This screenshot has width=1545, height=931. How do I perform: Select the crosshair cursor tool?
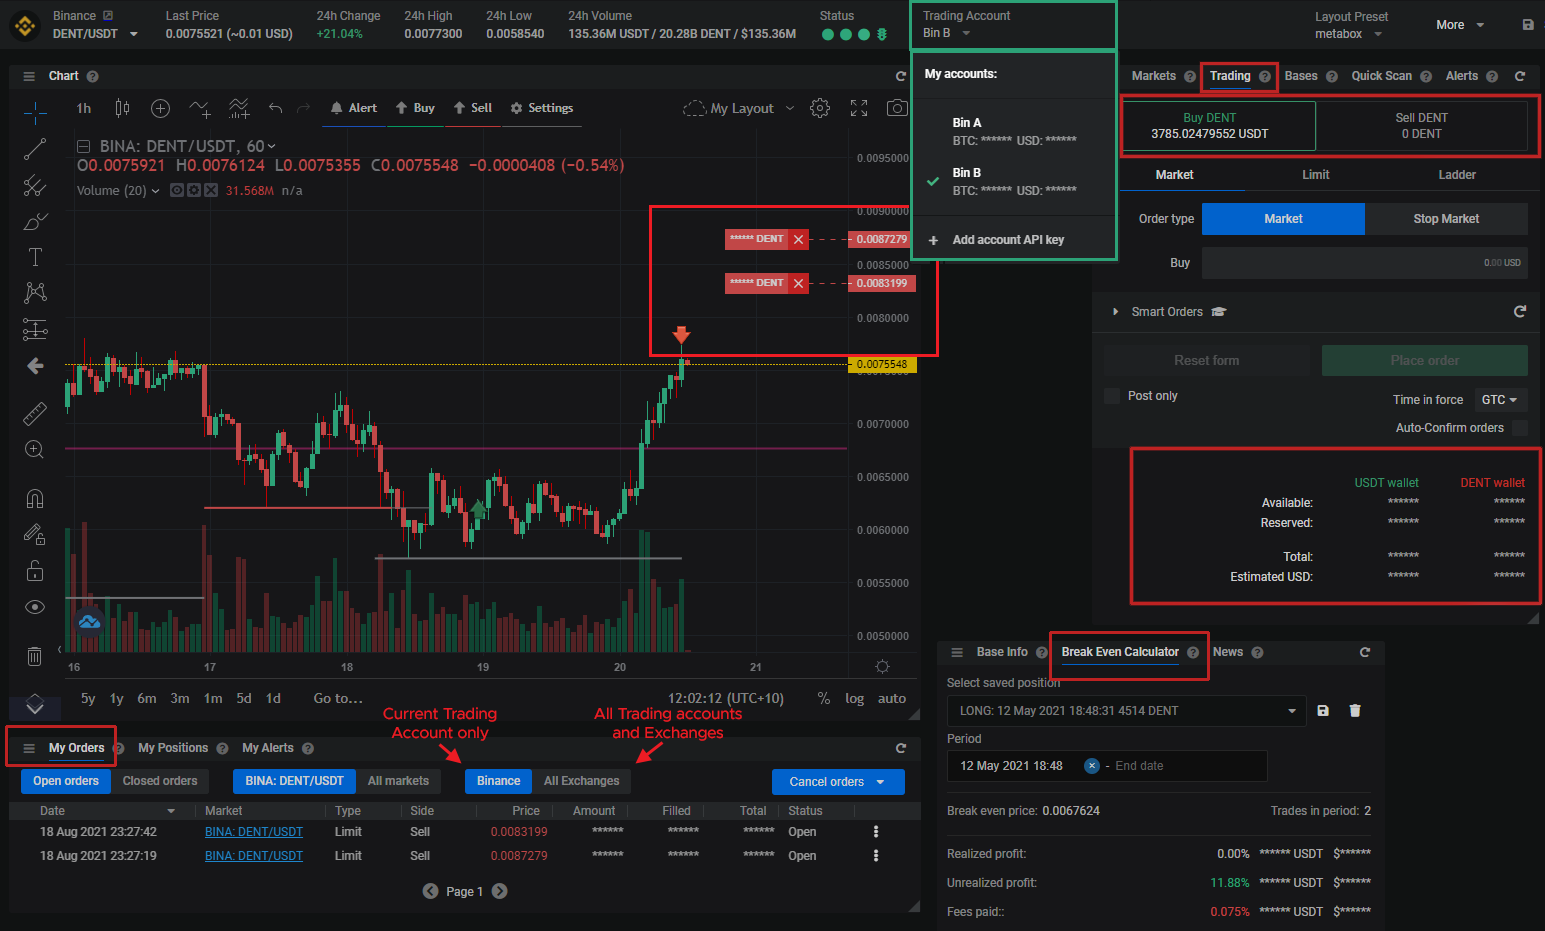tap(35, 112)
